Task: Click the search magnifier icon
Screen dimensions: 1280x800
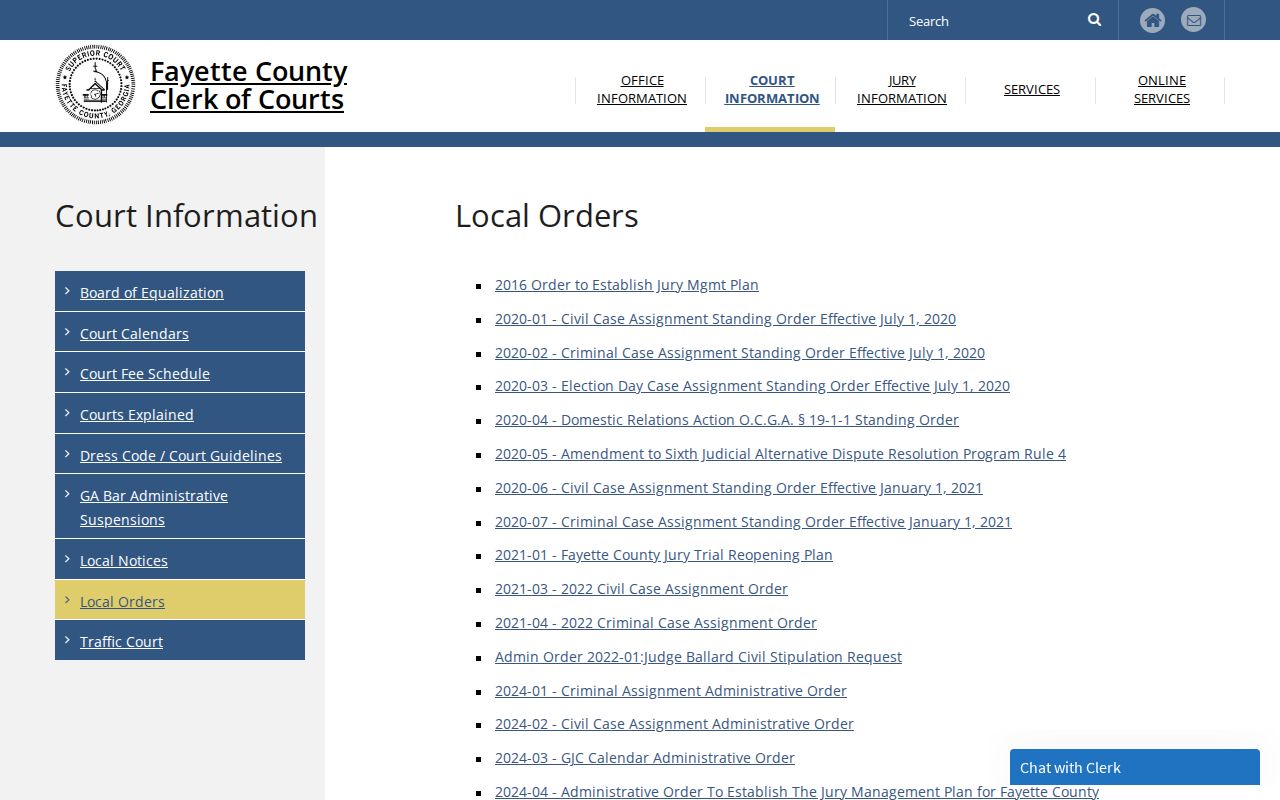Action: point(1094,20)
